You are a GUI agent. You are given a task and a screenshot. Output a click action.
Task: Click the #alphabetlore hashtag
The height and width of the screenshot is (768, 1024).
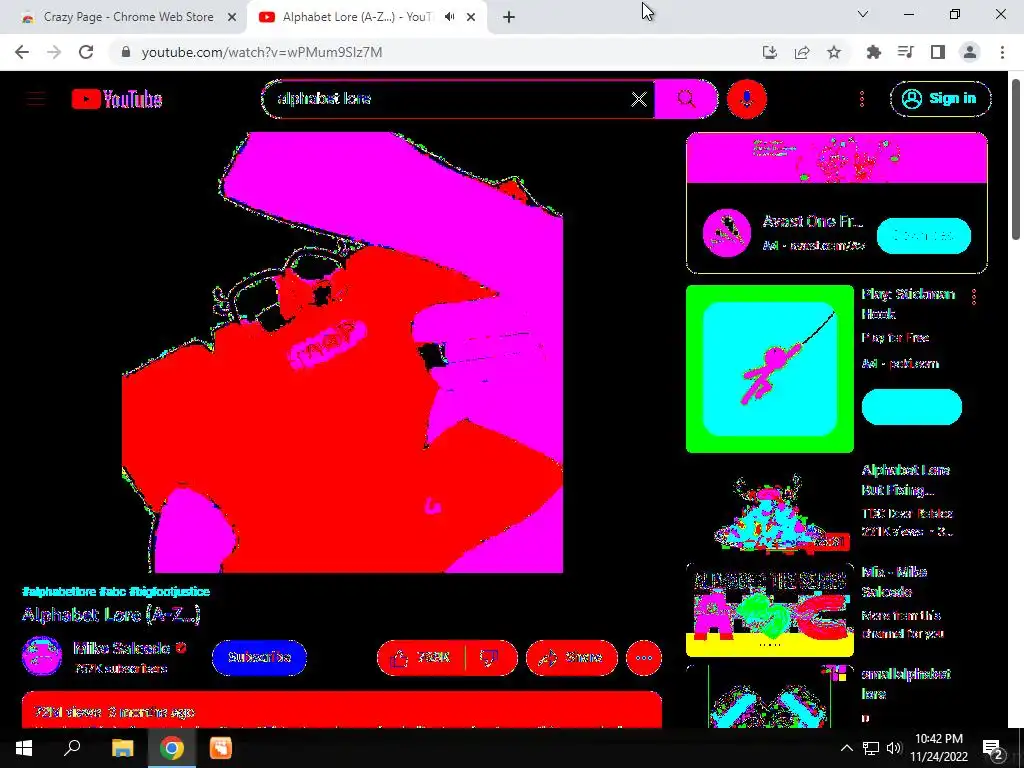(x=59, y=592)
